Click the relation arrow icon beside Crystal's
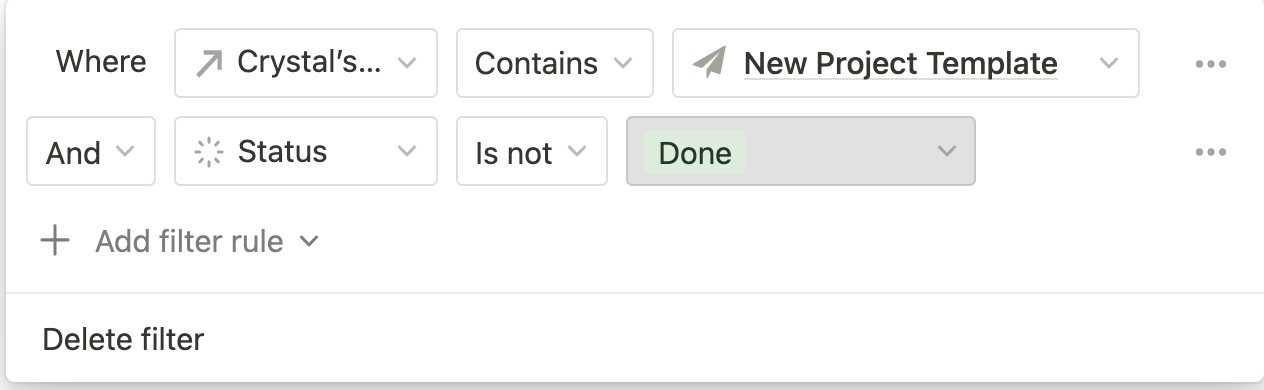 click(x=209, y=63)
